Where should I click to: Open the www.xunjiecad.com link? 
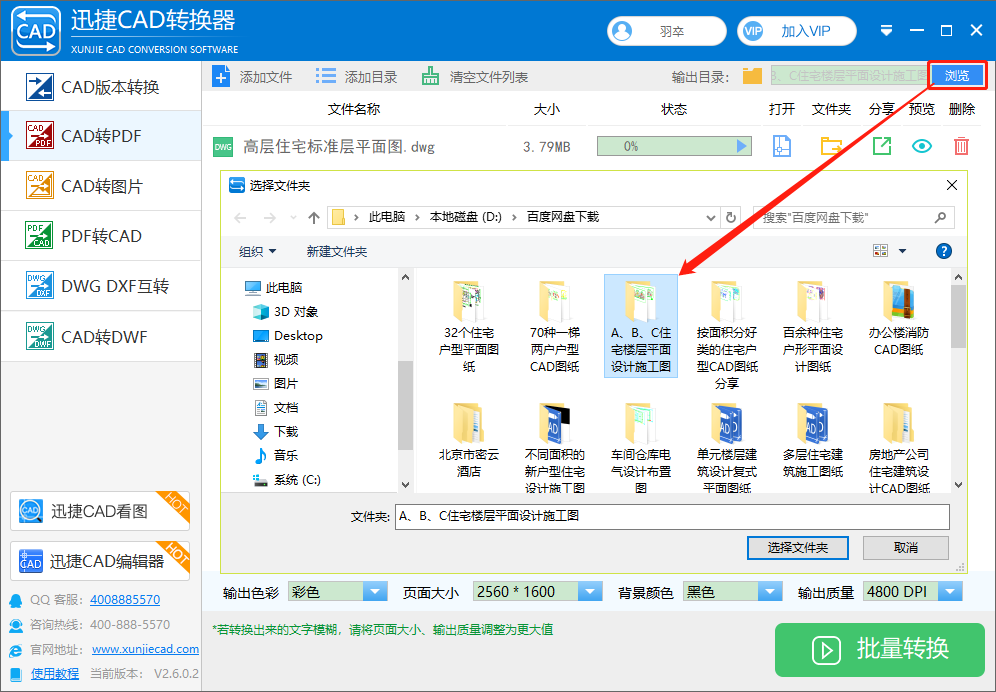pos(145,649)
